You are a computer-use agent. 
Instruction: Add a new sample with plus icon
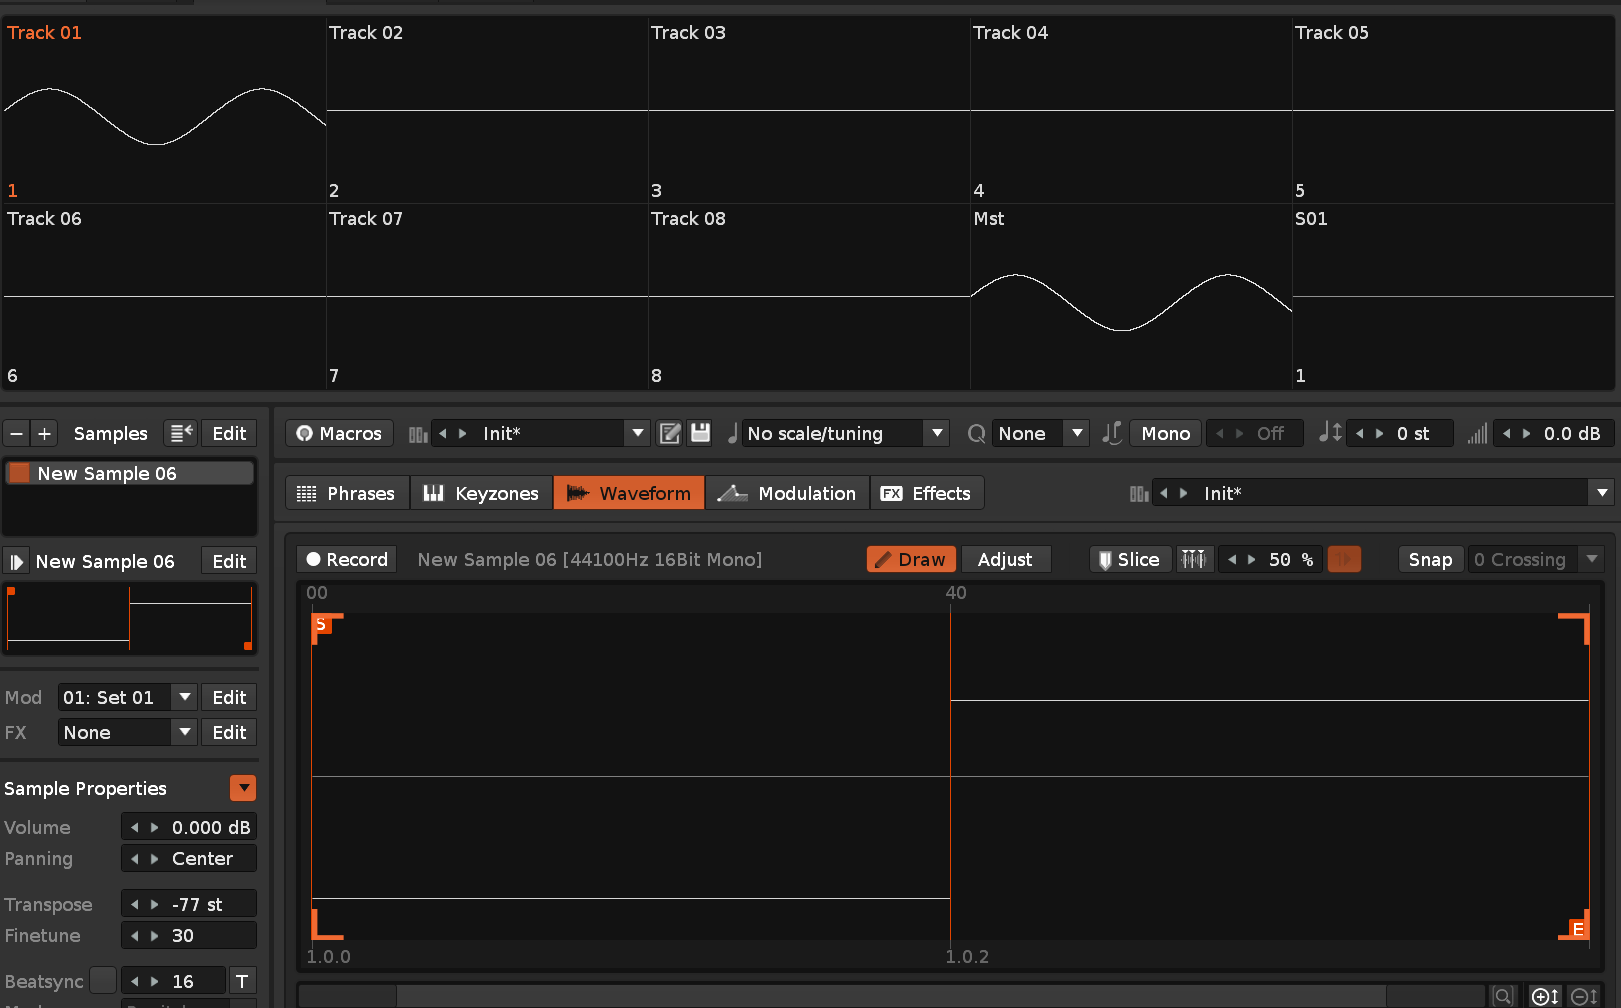(x=44, y=433)
